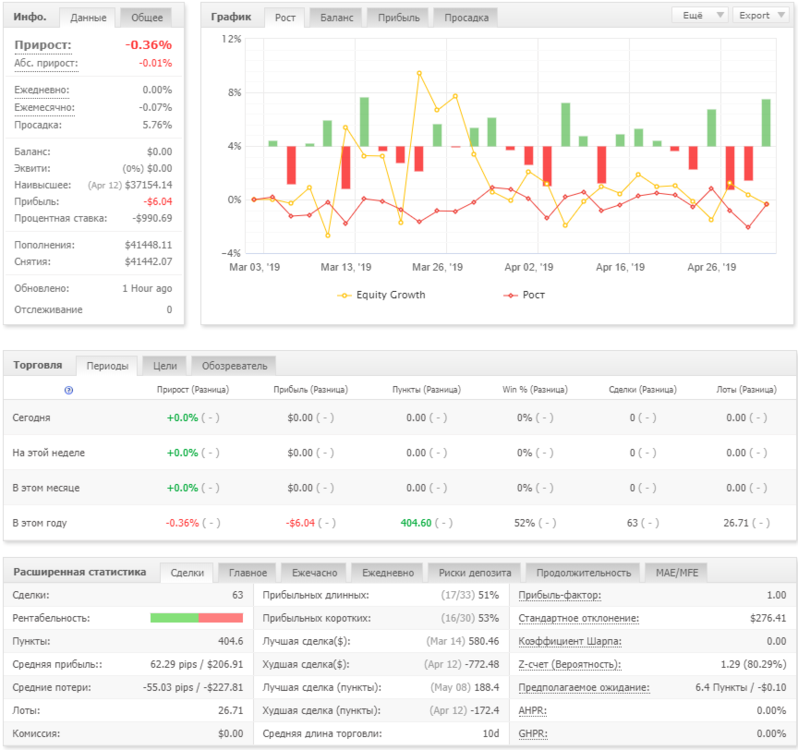
Task: Click the $276.41 standard deviation value
Action: point(768,618)
